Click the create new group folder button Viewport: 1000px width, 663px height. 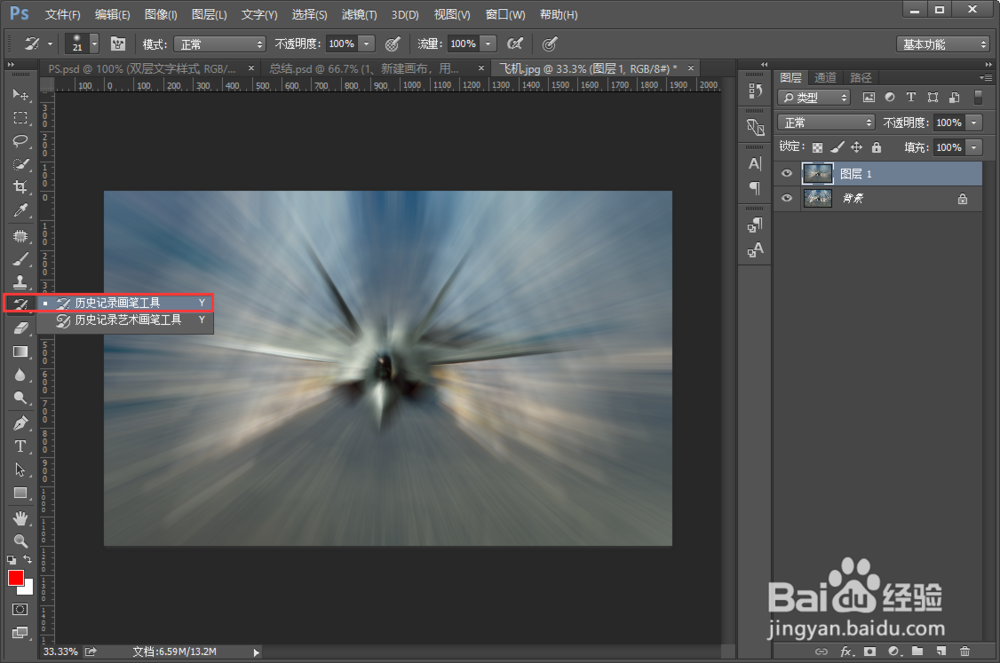tap(917, 651)
